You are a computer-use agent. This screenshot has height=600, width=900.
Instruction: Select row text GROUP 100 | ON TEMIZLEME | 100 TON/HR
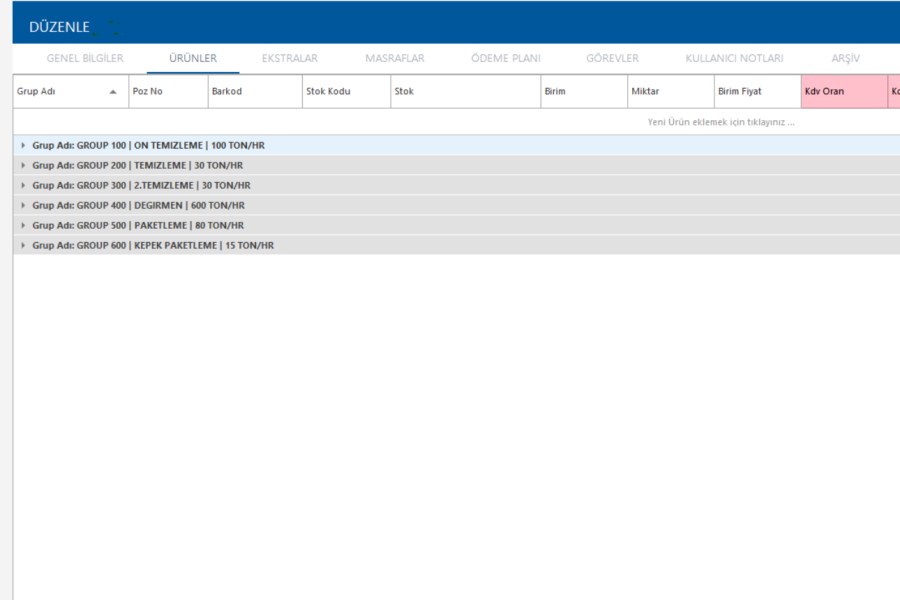click(x=170, y=145)
